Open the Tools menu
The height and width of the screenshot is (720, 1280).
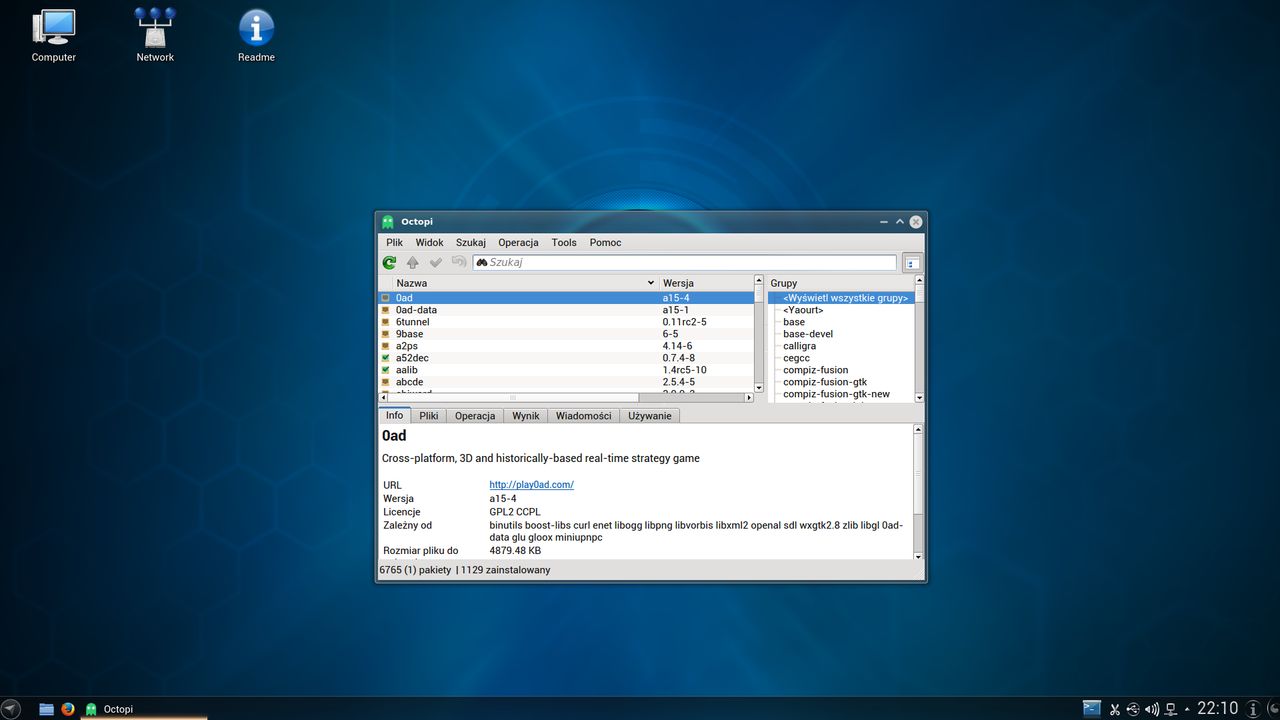click(x=564, y=242)
